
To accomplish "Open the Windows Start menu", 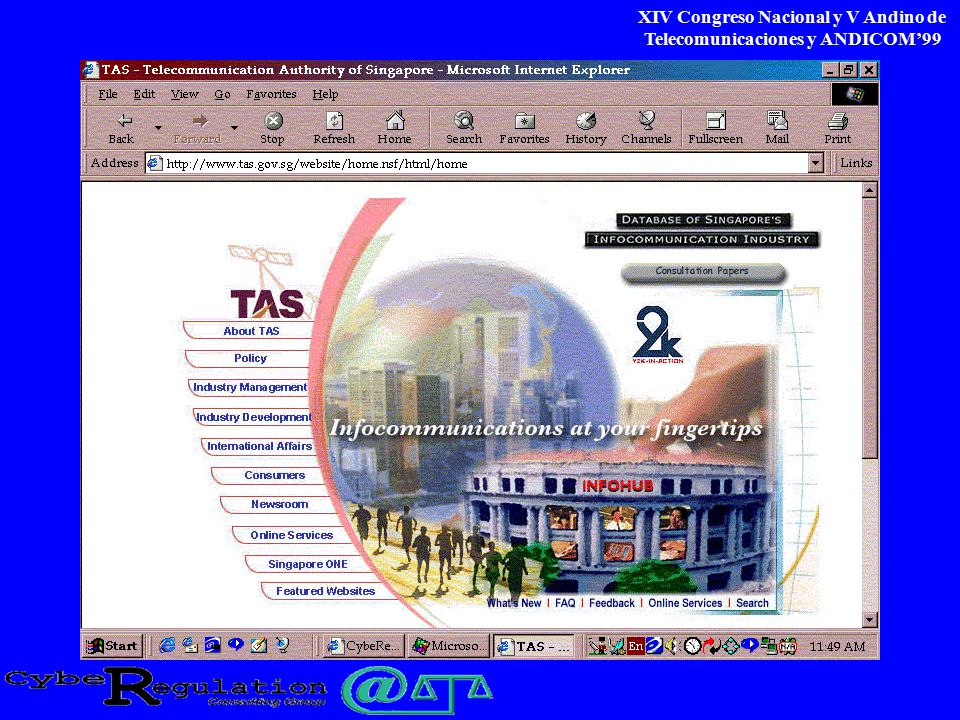I will (x=113, y=646).
